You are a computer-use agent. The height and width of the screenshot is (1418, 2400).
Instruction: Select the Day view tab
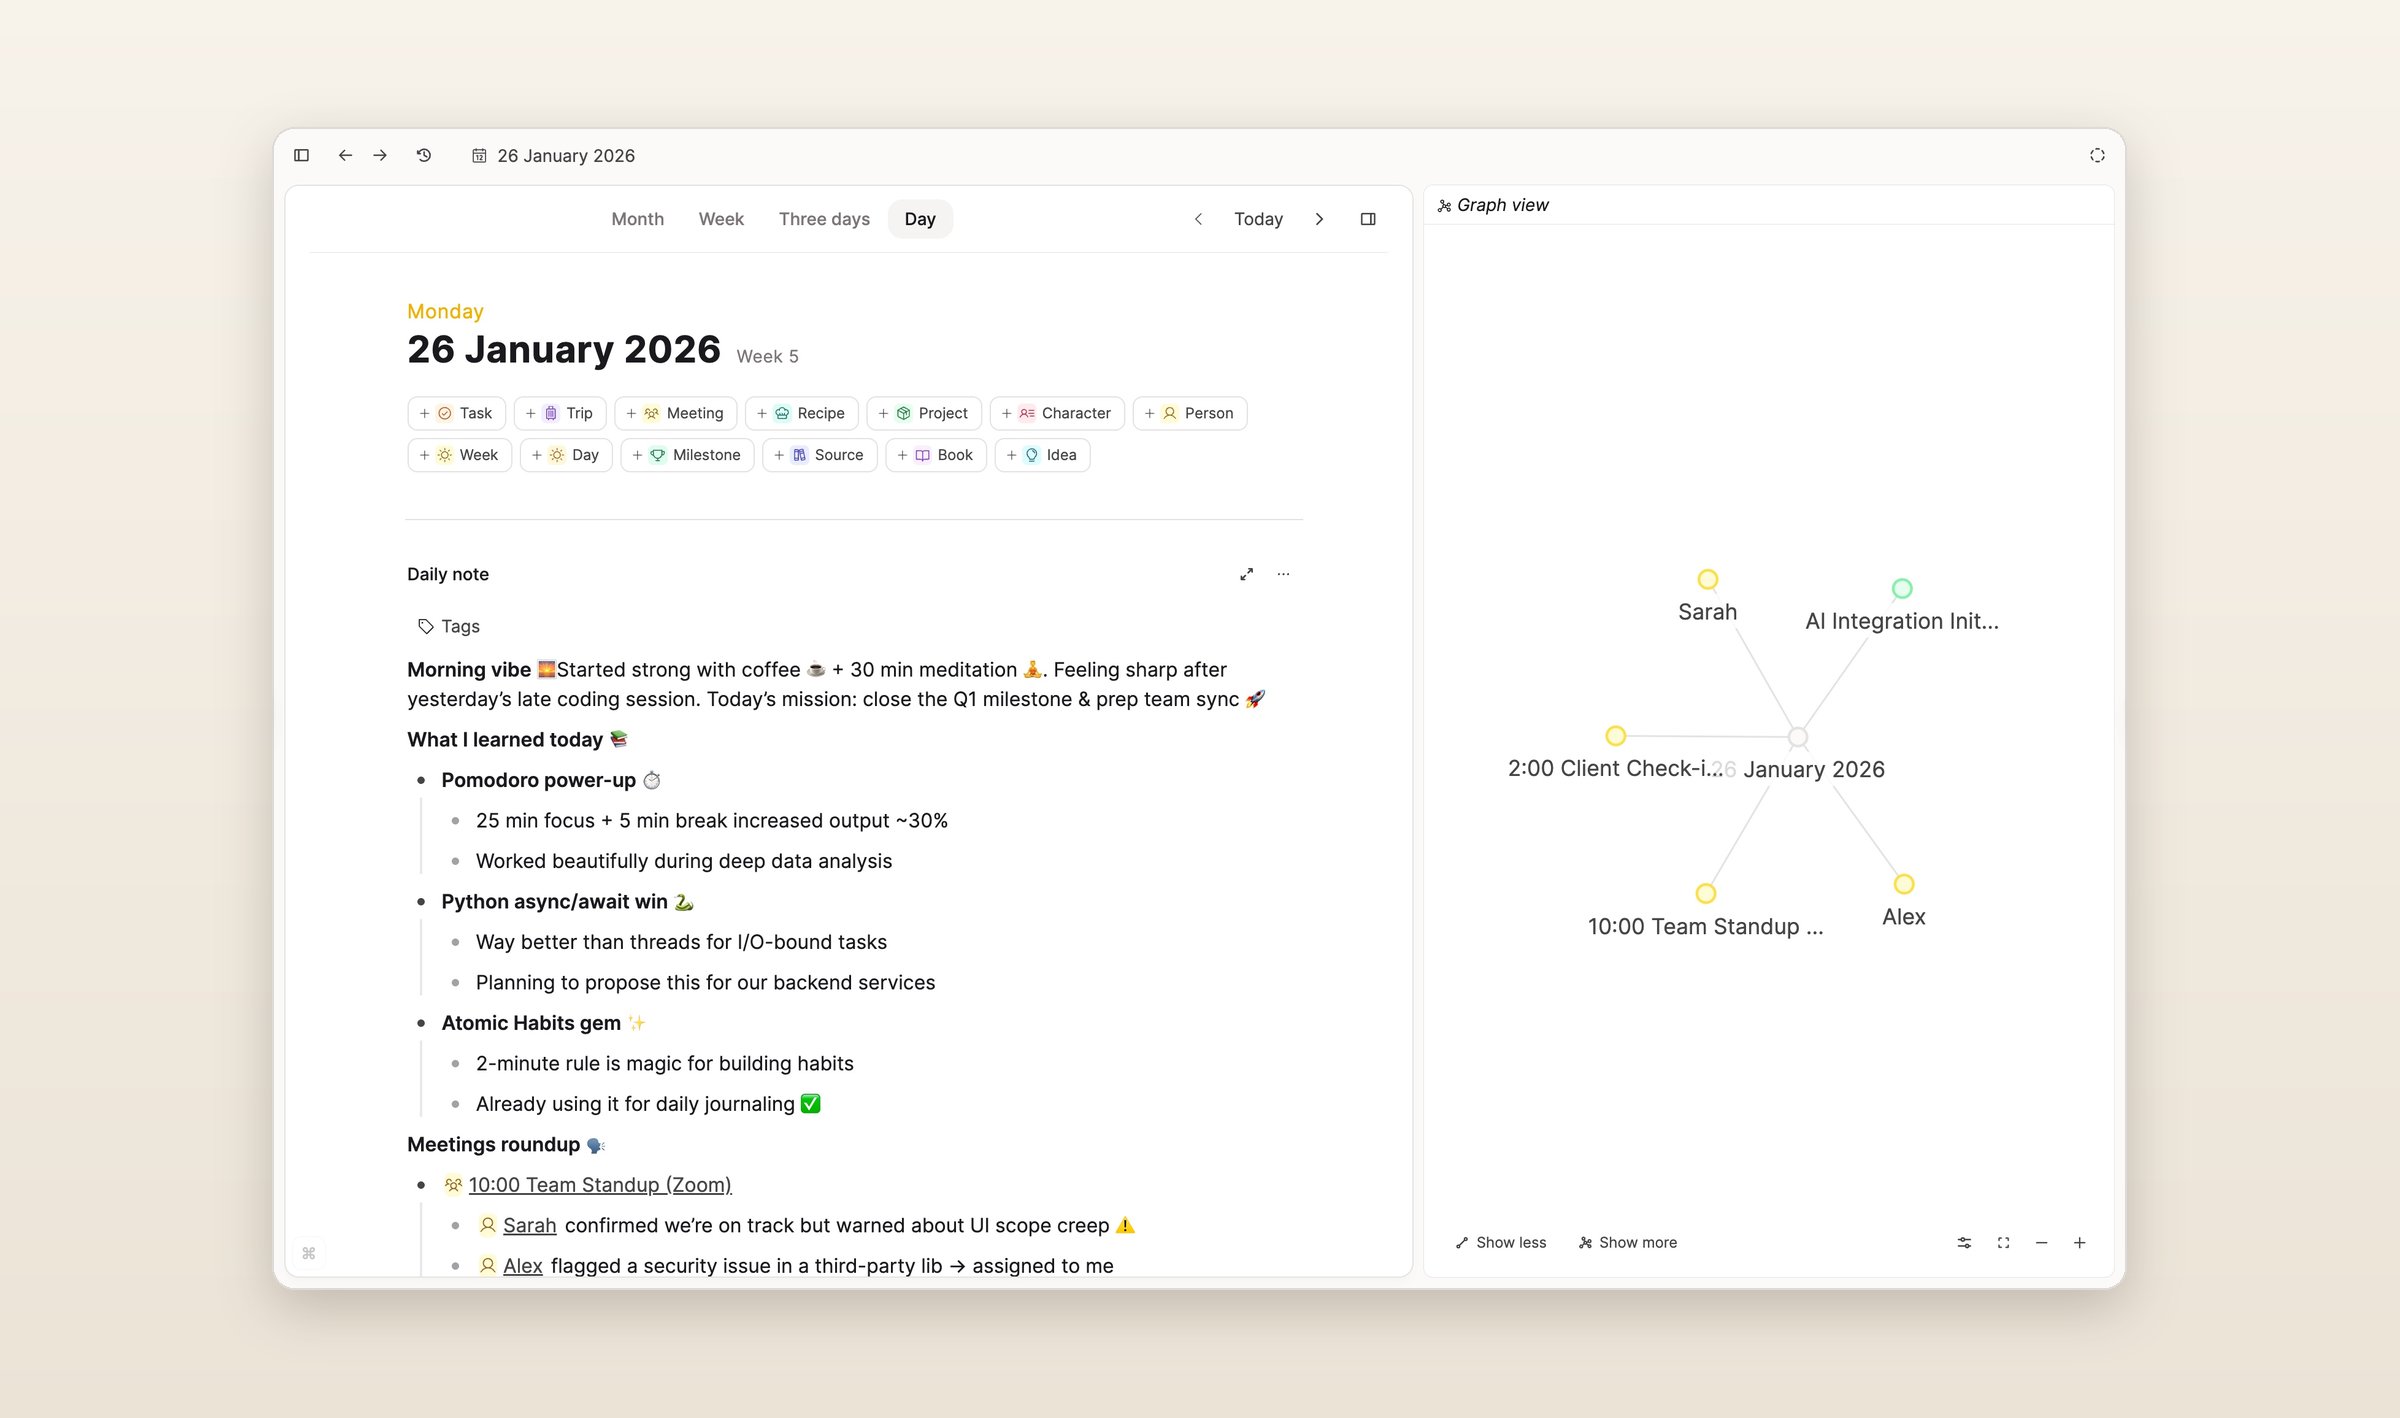pyautogui.click(x=920, y=219)
